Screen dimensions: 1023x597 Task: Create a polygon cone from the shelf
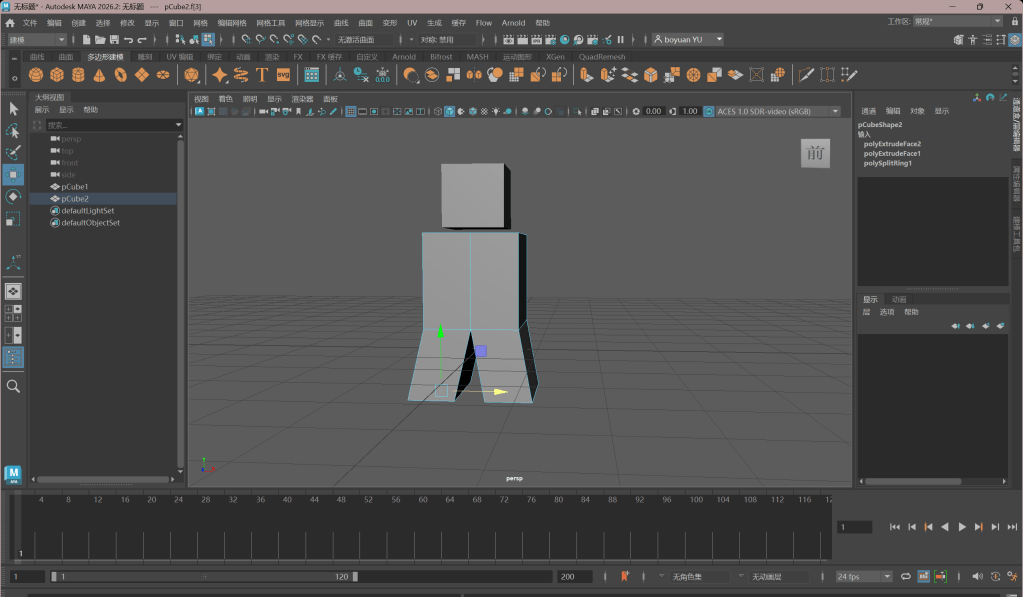(100, 75)
